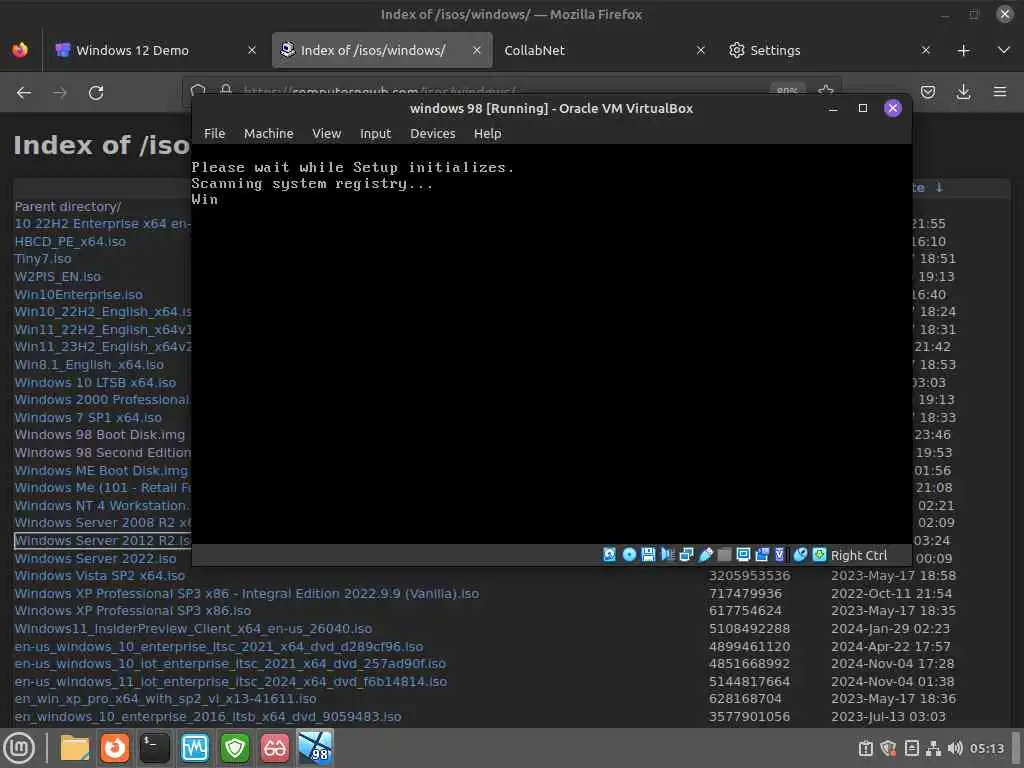Click the display monitor icon in VirtualBox status bar
This screenshot has height=768, width=1024.
coord(743,554)
